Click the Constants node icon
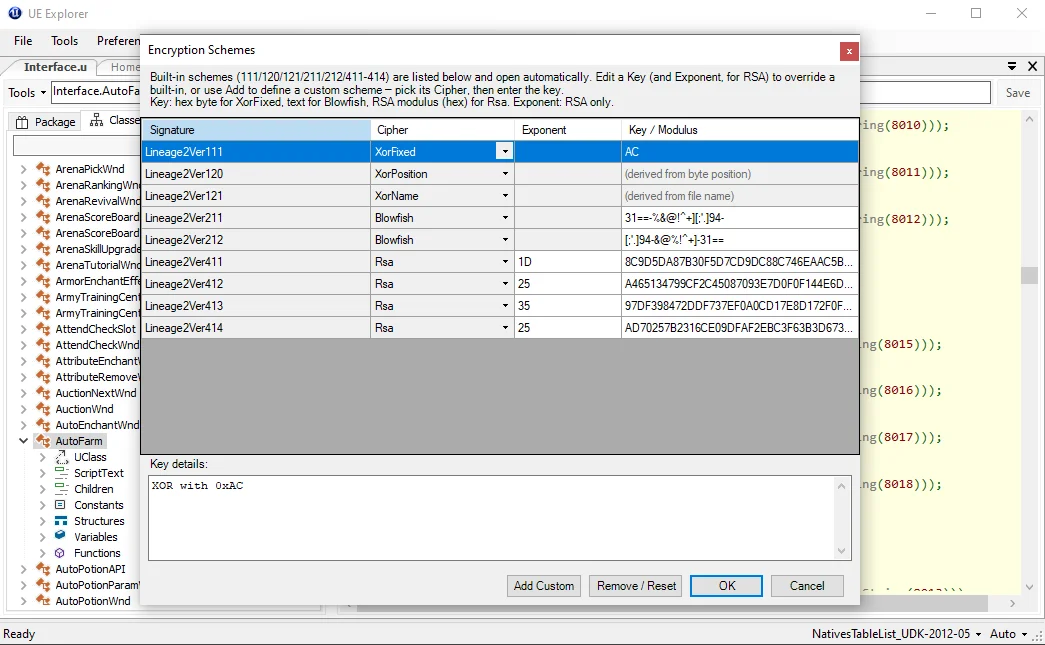Screen dimensions: 1045x645 tap(61, 504)
